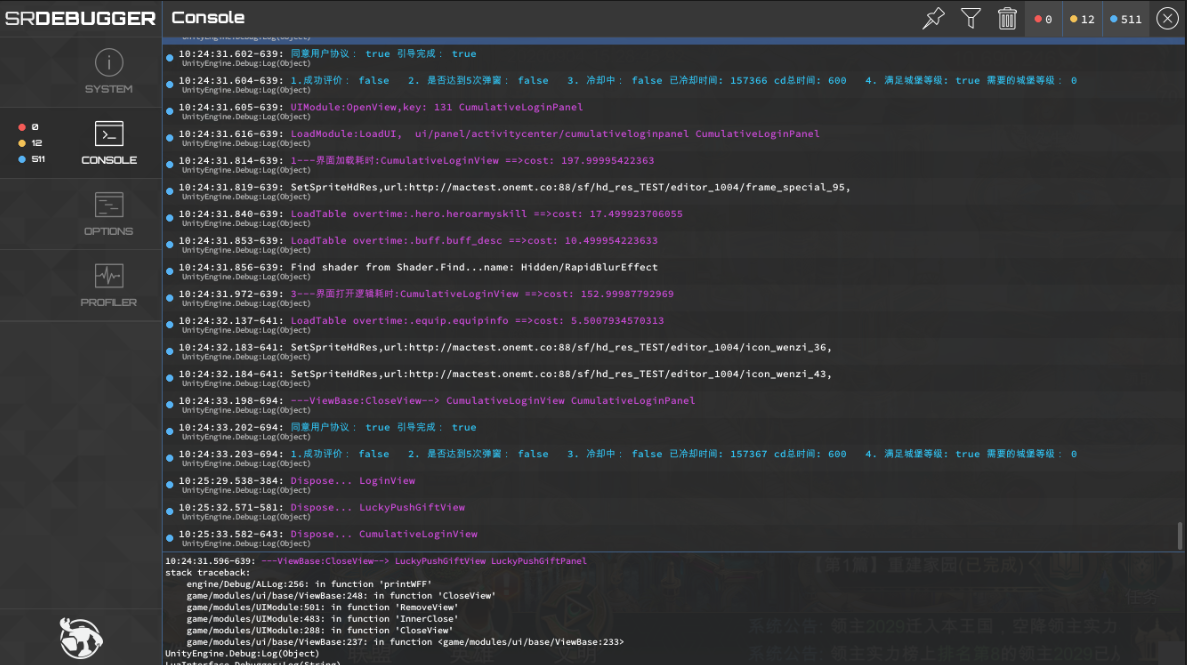Select SetSpriteHdRes frame_special_95 log entry
The height and width of the screenshot is (665, 1187).
[x=673, y=191]
